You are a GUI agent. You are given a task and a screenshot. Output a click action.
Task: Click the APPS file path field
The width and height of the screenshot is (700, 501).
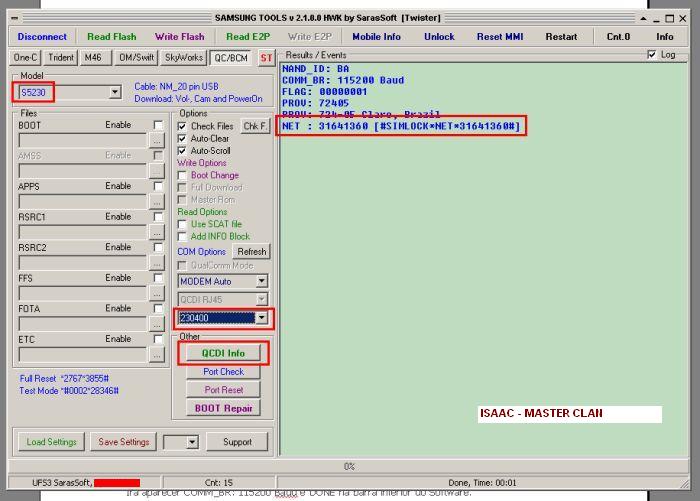(83, 202)
